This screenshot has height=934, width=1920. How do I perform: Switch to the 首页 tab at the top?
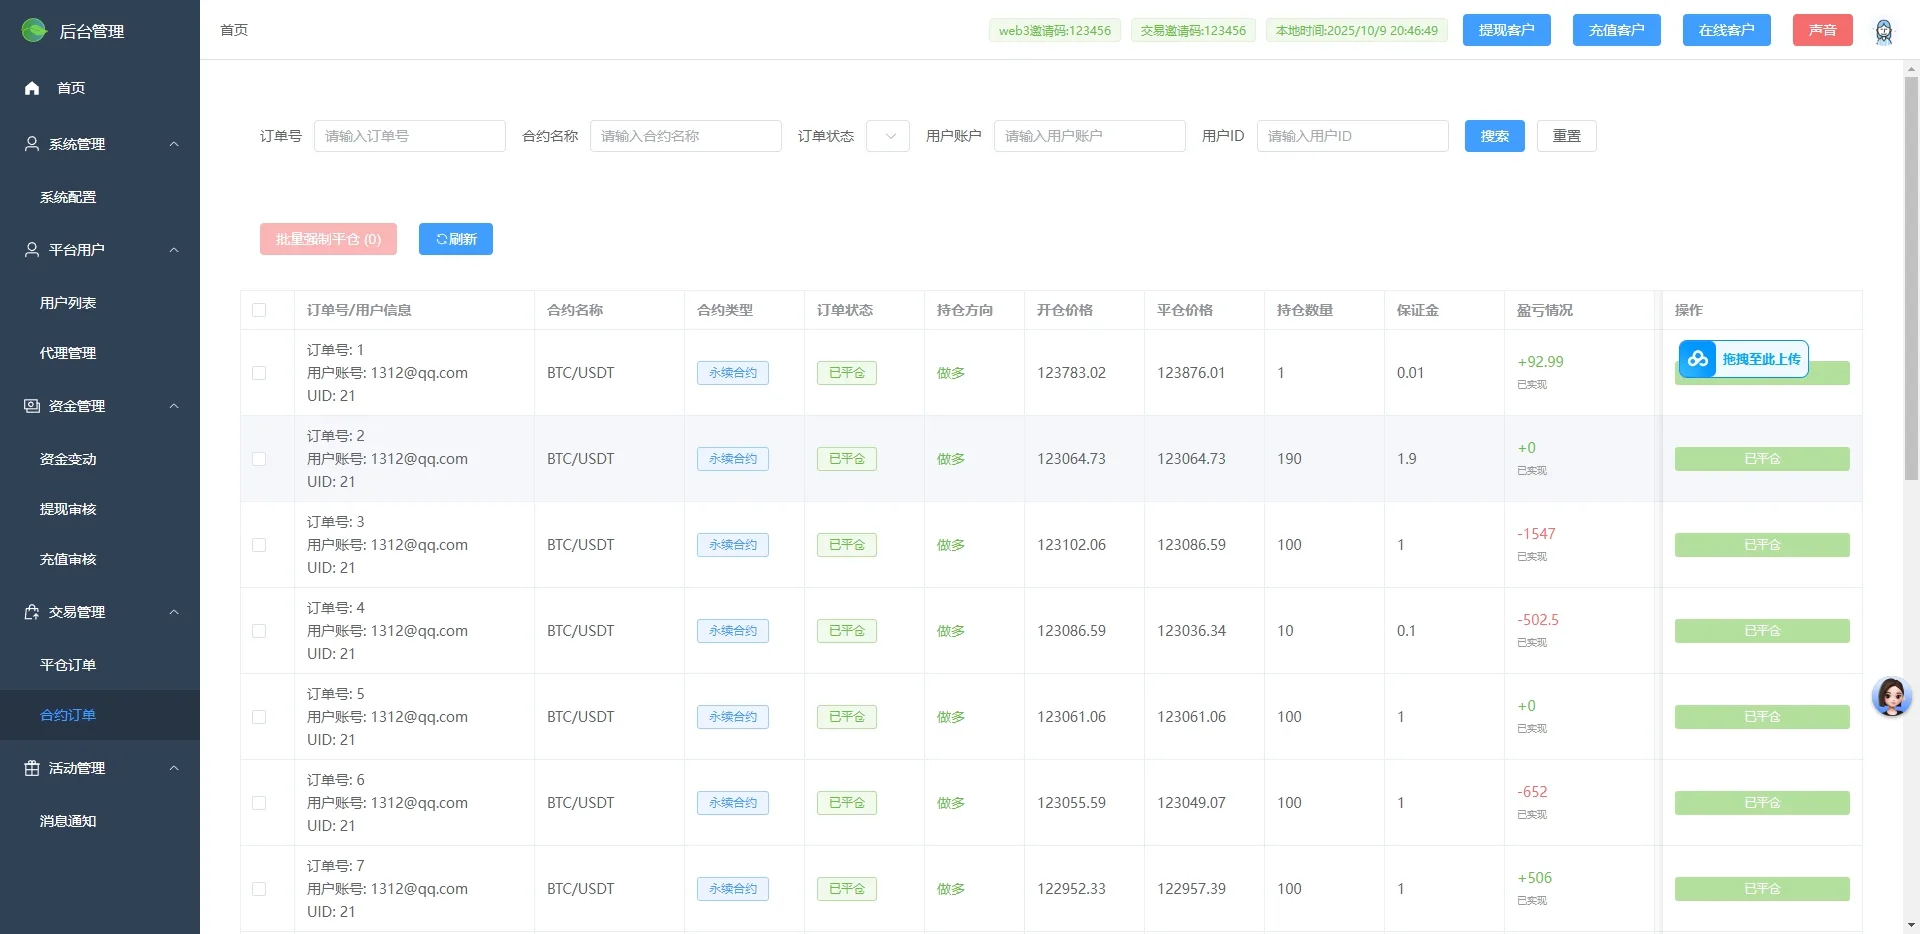tap(234, 30)
